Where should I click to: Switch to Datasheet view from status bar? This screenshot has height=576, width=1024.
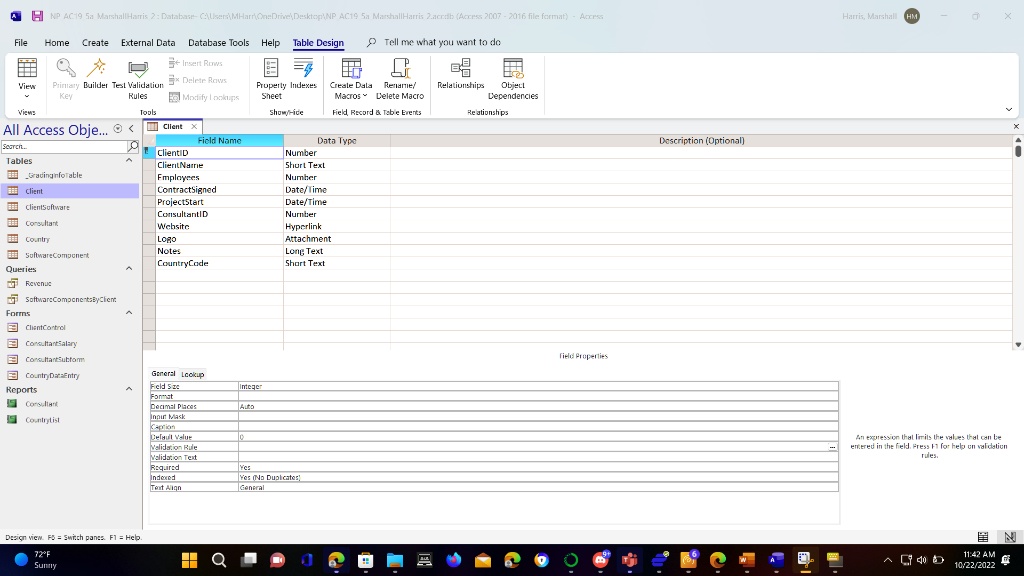click(x=984, y=537)
